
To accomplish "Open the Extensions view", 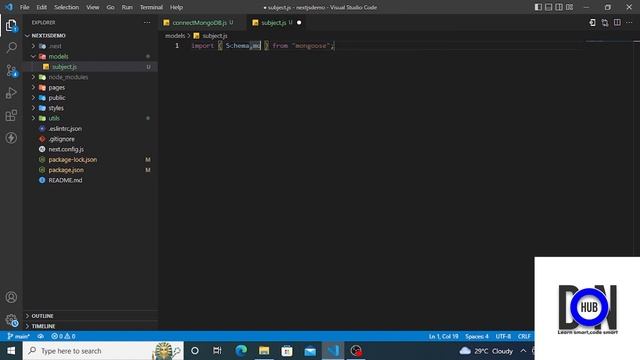I will pos(11,116).
